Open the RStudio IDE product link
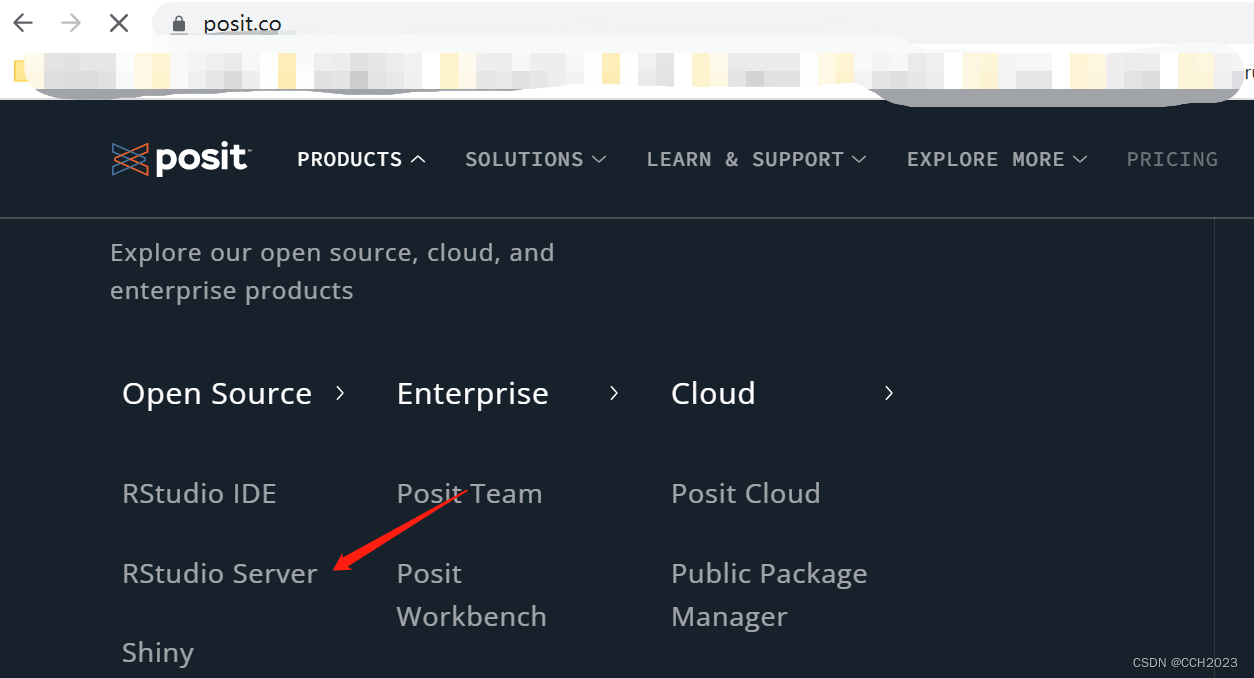 click(199, 494)
